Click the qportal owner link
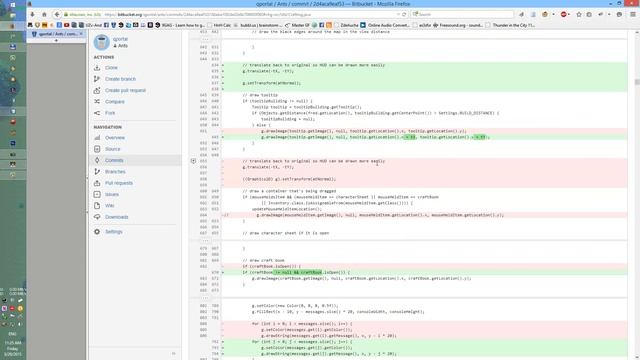The width and height of the screenshot is (640, 360). pyautogui.click(x=120, y=39)
